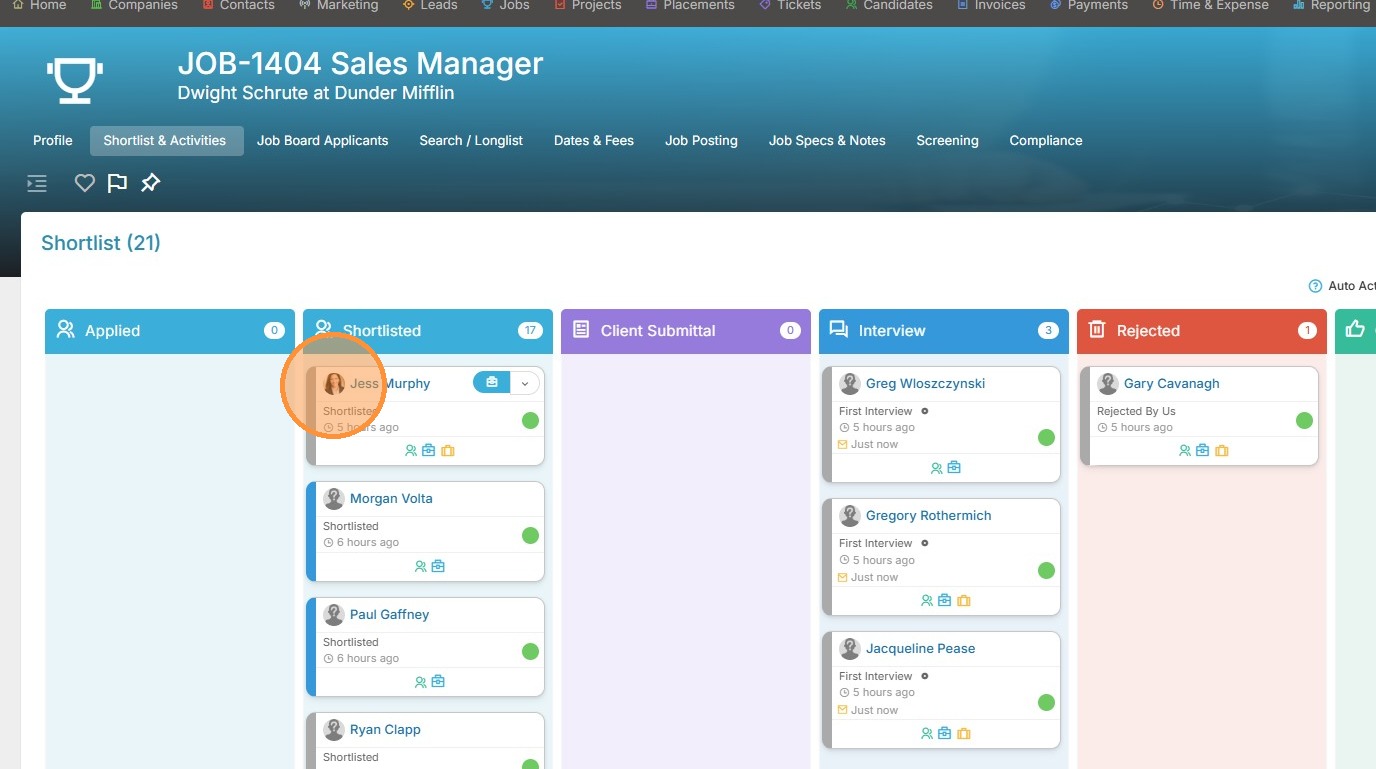Click the people icon on Gary Cavanagh's card
Viewport: 1376px width, 769px height.
[1185, 451]
